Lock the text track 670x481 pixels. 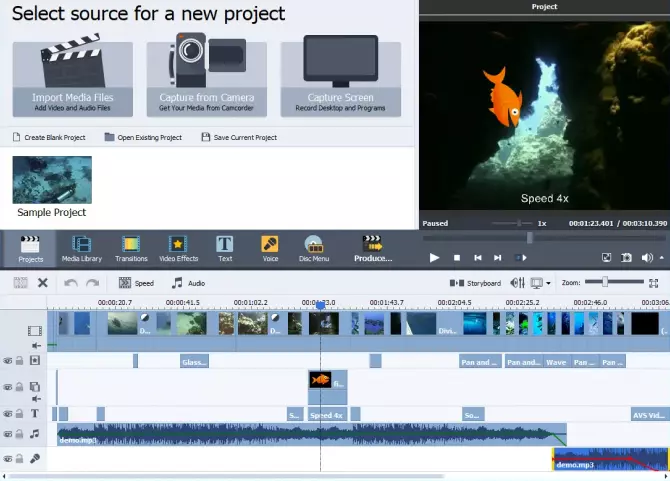pyautogui.click(x=19, y=414)
